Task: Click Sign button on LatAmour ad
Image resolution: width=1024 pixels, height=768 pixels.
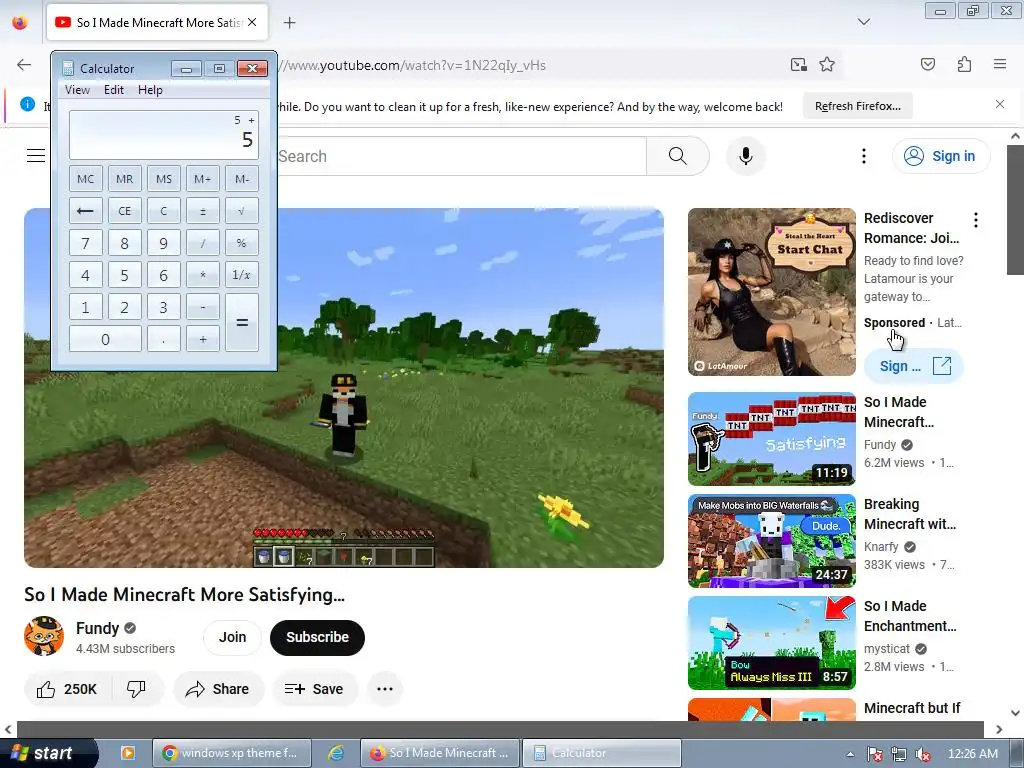Action: pos(914,366)
